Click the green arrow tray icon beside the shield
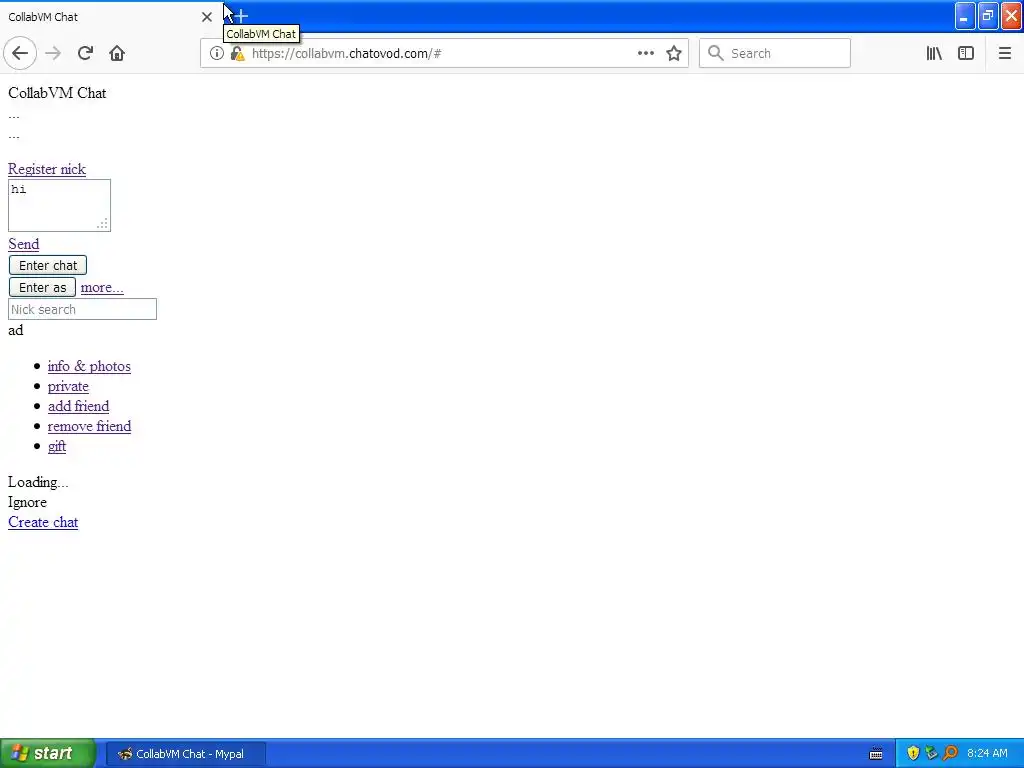The width and height of the screenshot is (1024, 768). click(x=931, y=754)
